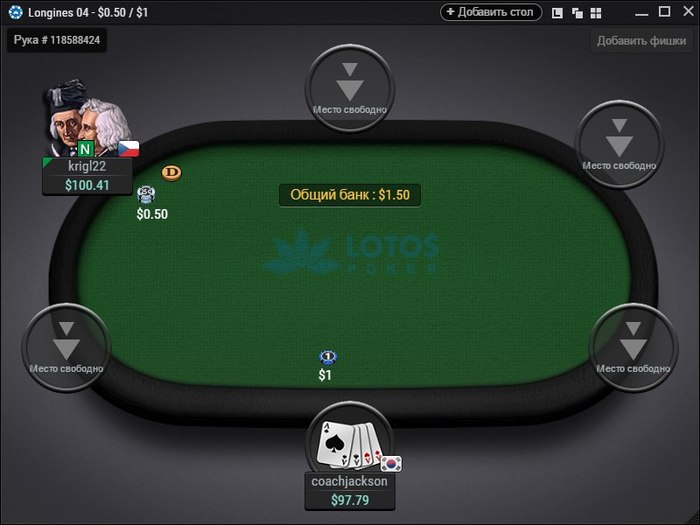Click the Korean flag icon by coachjackson
This screenshot has width=700, height=525.
(x=392, y=464)
